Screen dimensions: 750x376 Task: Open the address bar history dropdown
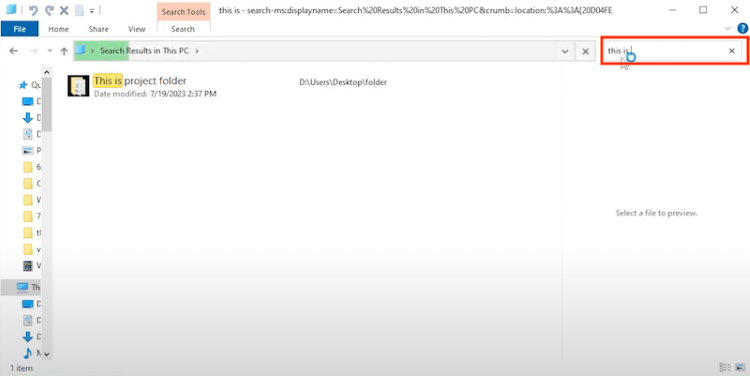point(565,51)
